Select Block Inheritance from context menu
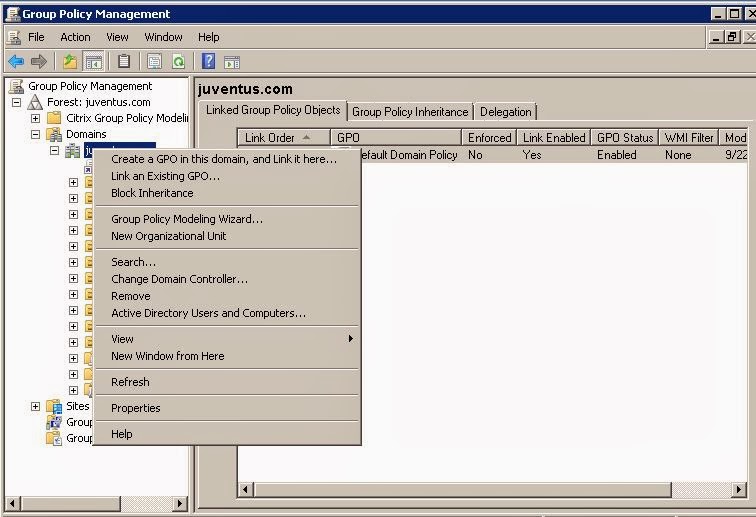Viewport: 756px width, 517px height. pyautogui.click(x=227, y=193)
